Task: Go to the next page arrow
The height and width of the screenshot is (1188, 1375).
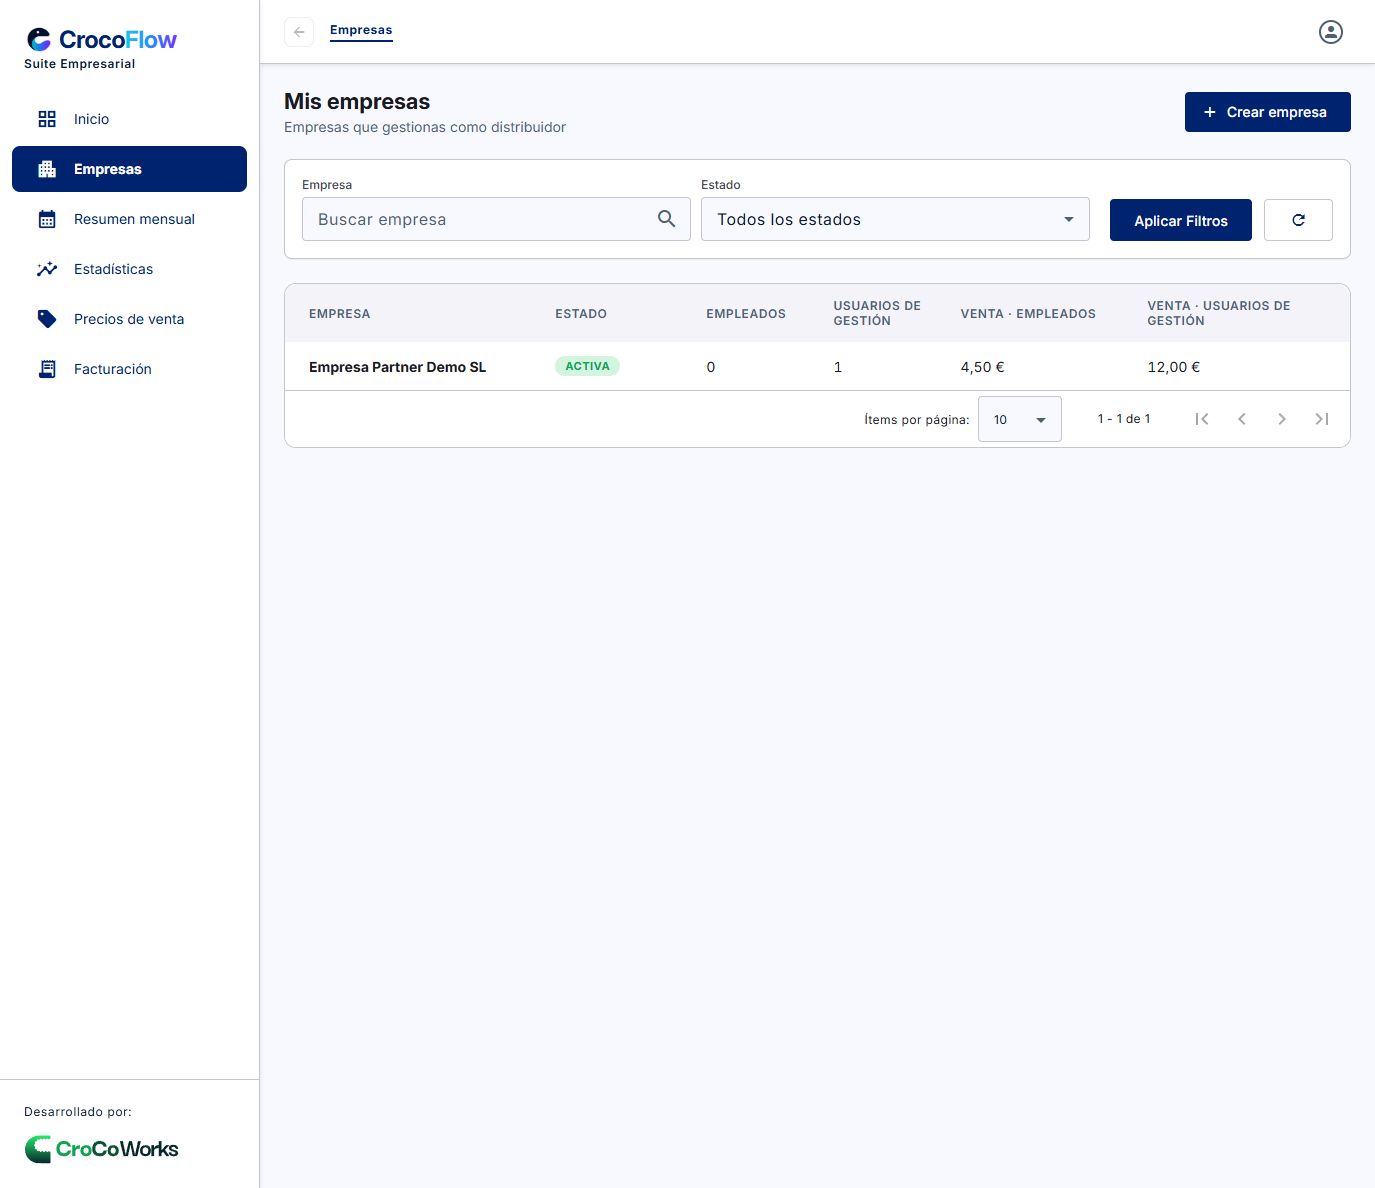Action: [1282, 419]
